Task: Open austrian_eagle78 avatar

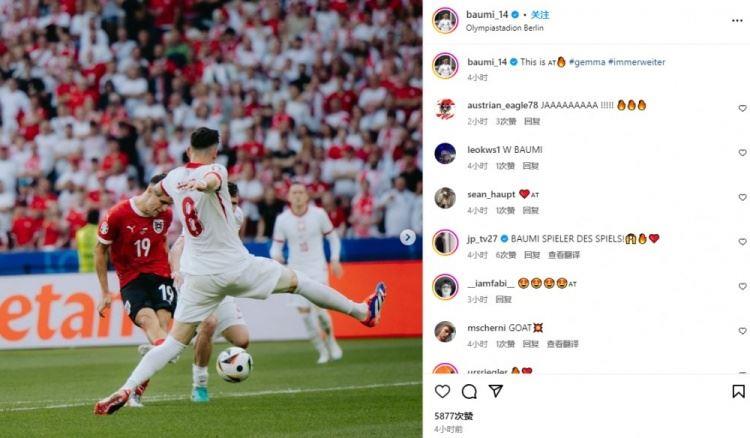Action: point(445,109)
